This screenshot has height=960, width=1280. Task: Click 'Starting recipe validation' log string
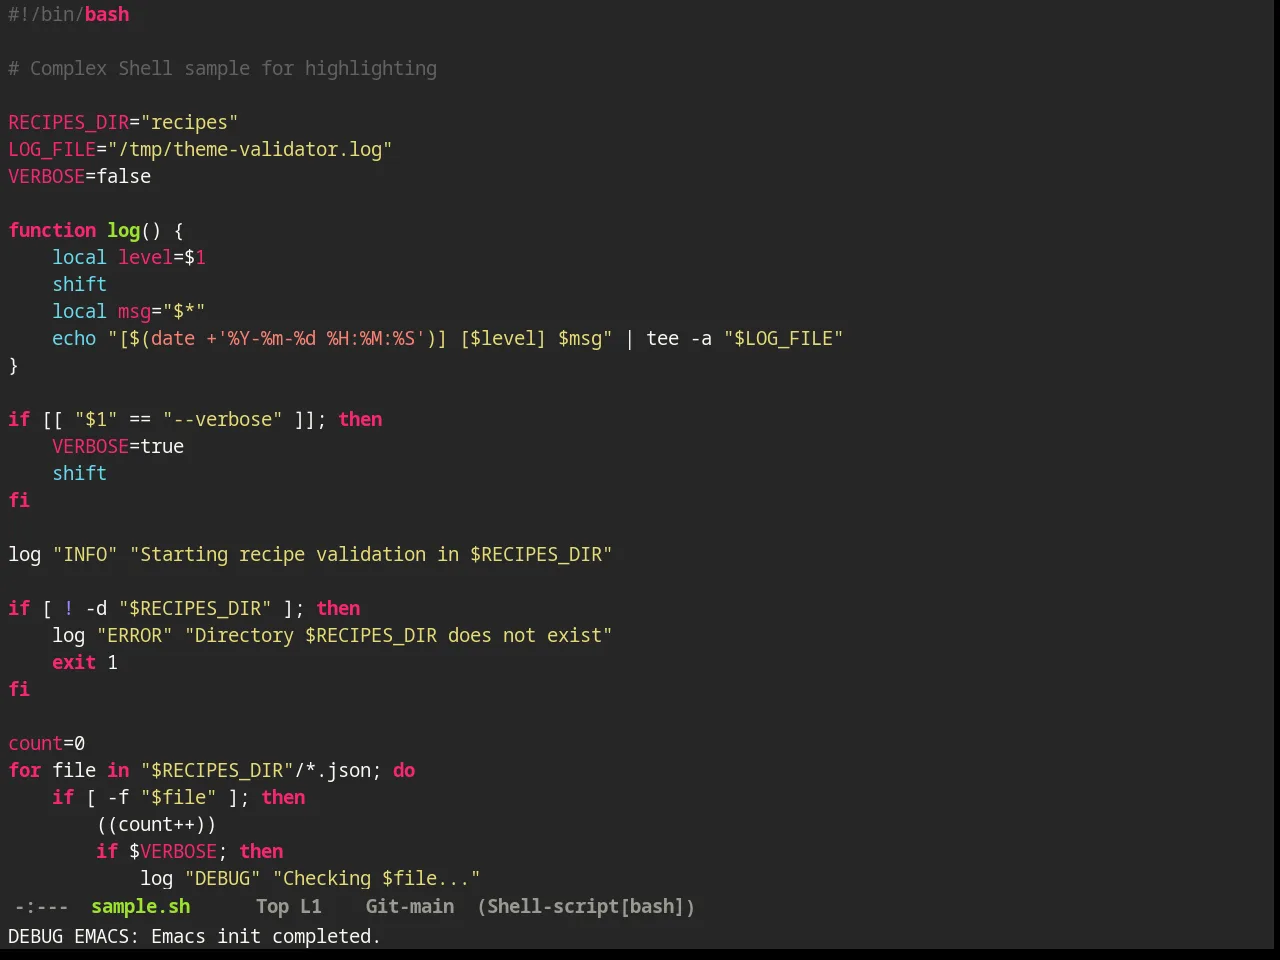point(371,554)
